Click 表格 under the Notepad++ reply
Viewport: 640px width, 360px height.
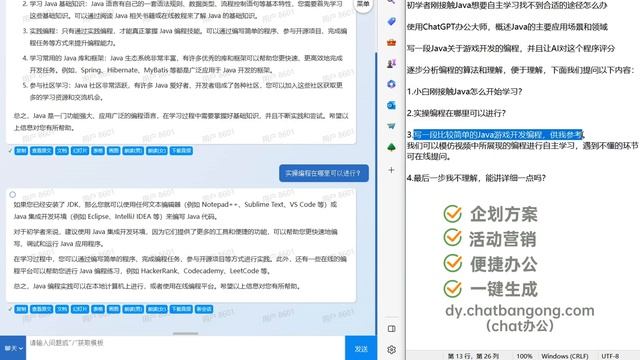[x=98, y=309]
